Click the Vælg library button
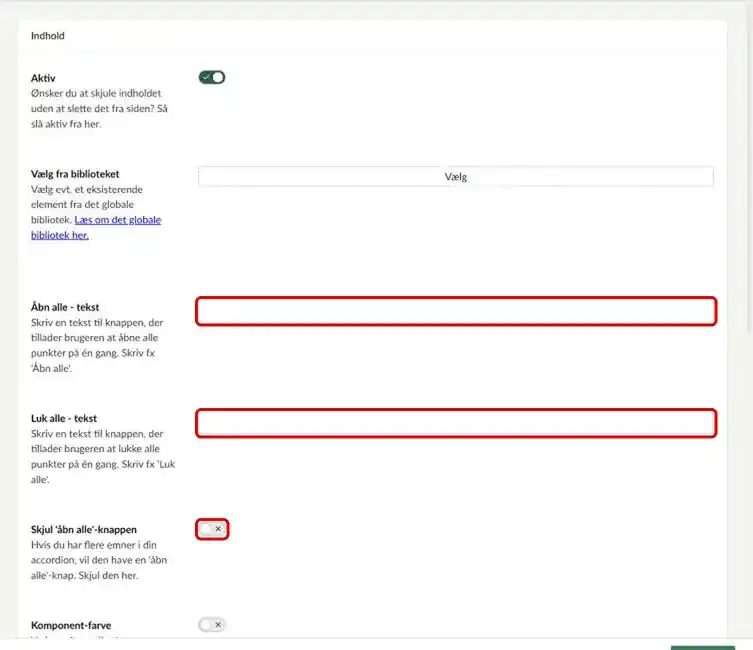The width and height of the screenshot is (753, 650). click(456, 177)
